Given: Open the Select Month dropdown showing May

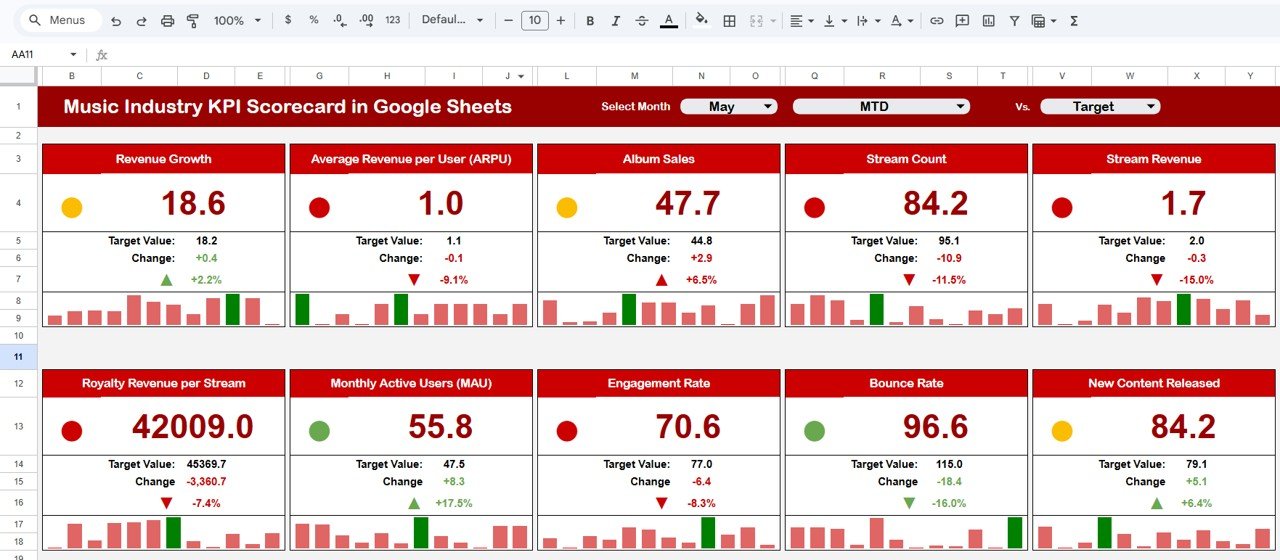Looking at the screenshot, I should [x=729, y=107].
